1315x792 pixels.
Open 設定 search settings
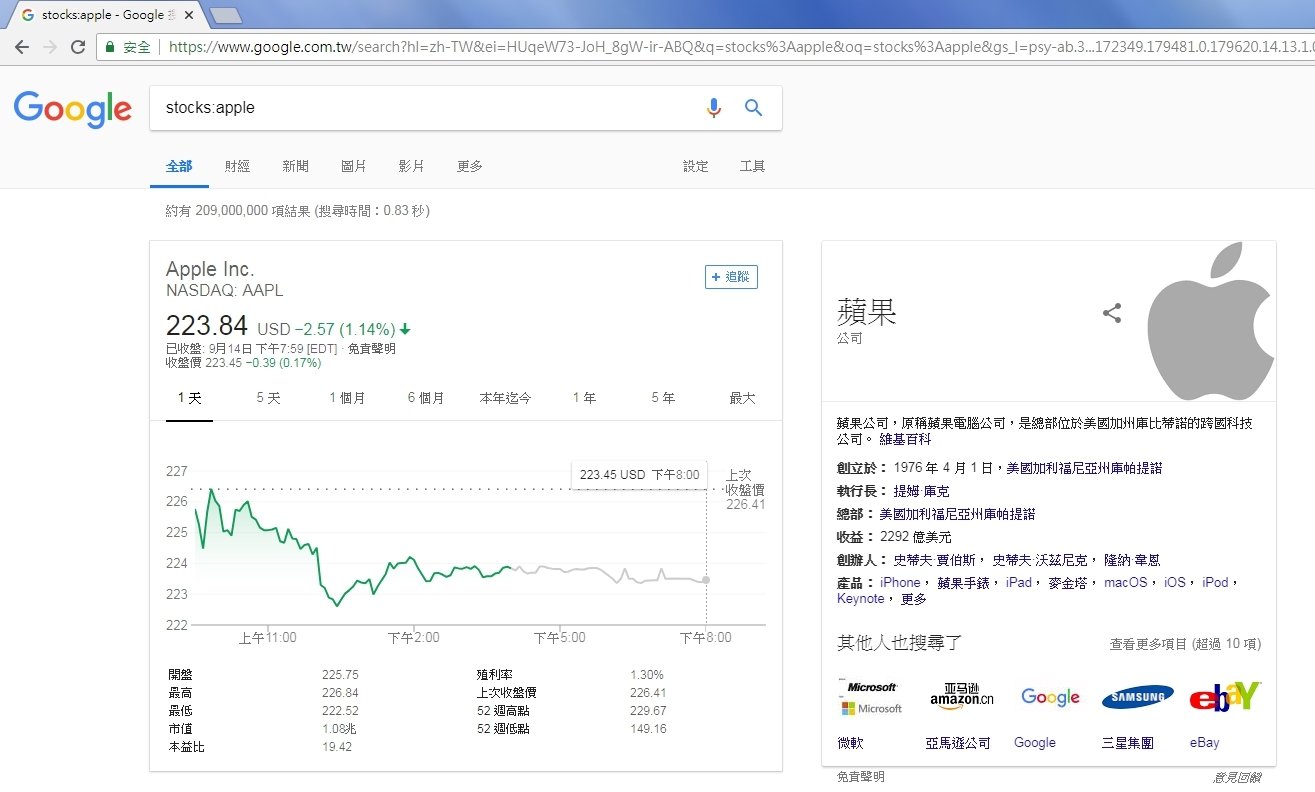[696, 166]
